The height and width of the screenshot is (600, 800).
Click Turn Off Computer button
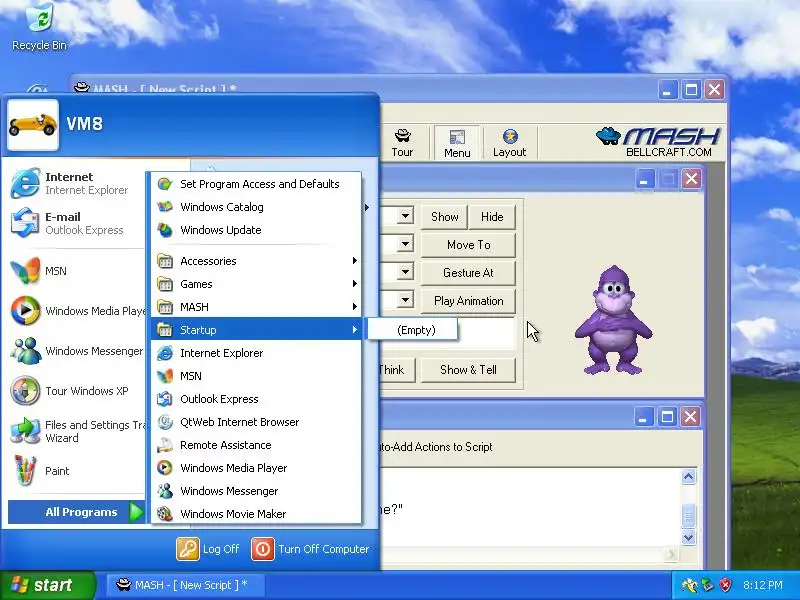pyautogui.click(x=310, y=549)
